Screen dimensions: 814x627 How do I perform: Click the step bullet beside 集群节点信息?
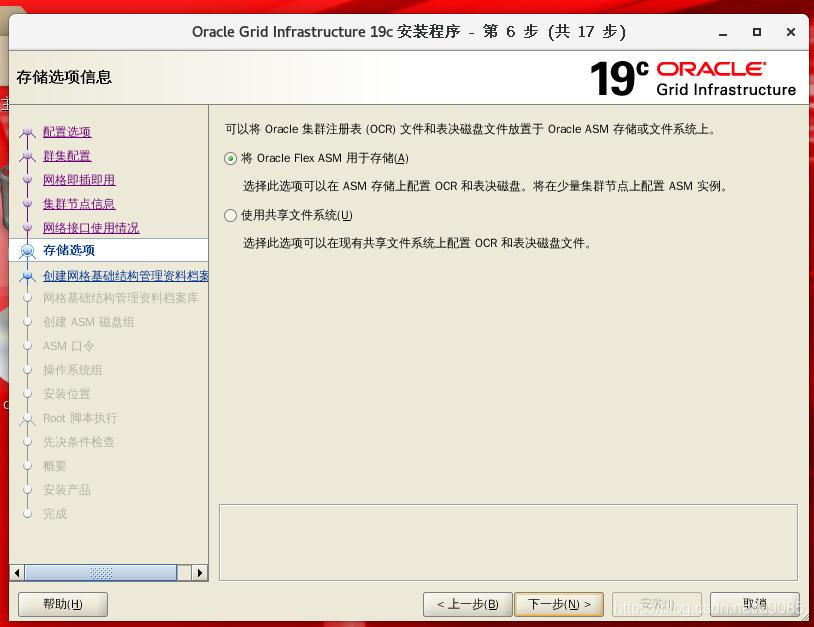(x=28, y=203)
